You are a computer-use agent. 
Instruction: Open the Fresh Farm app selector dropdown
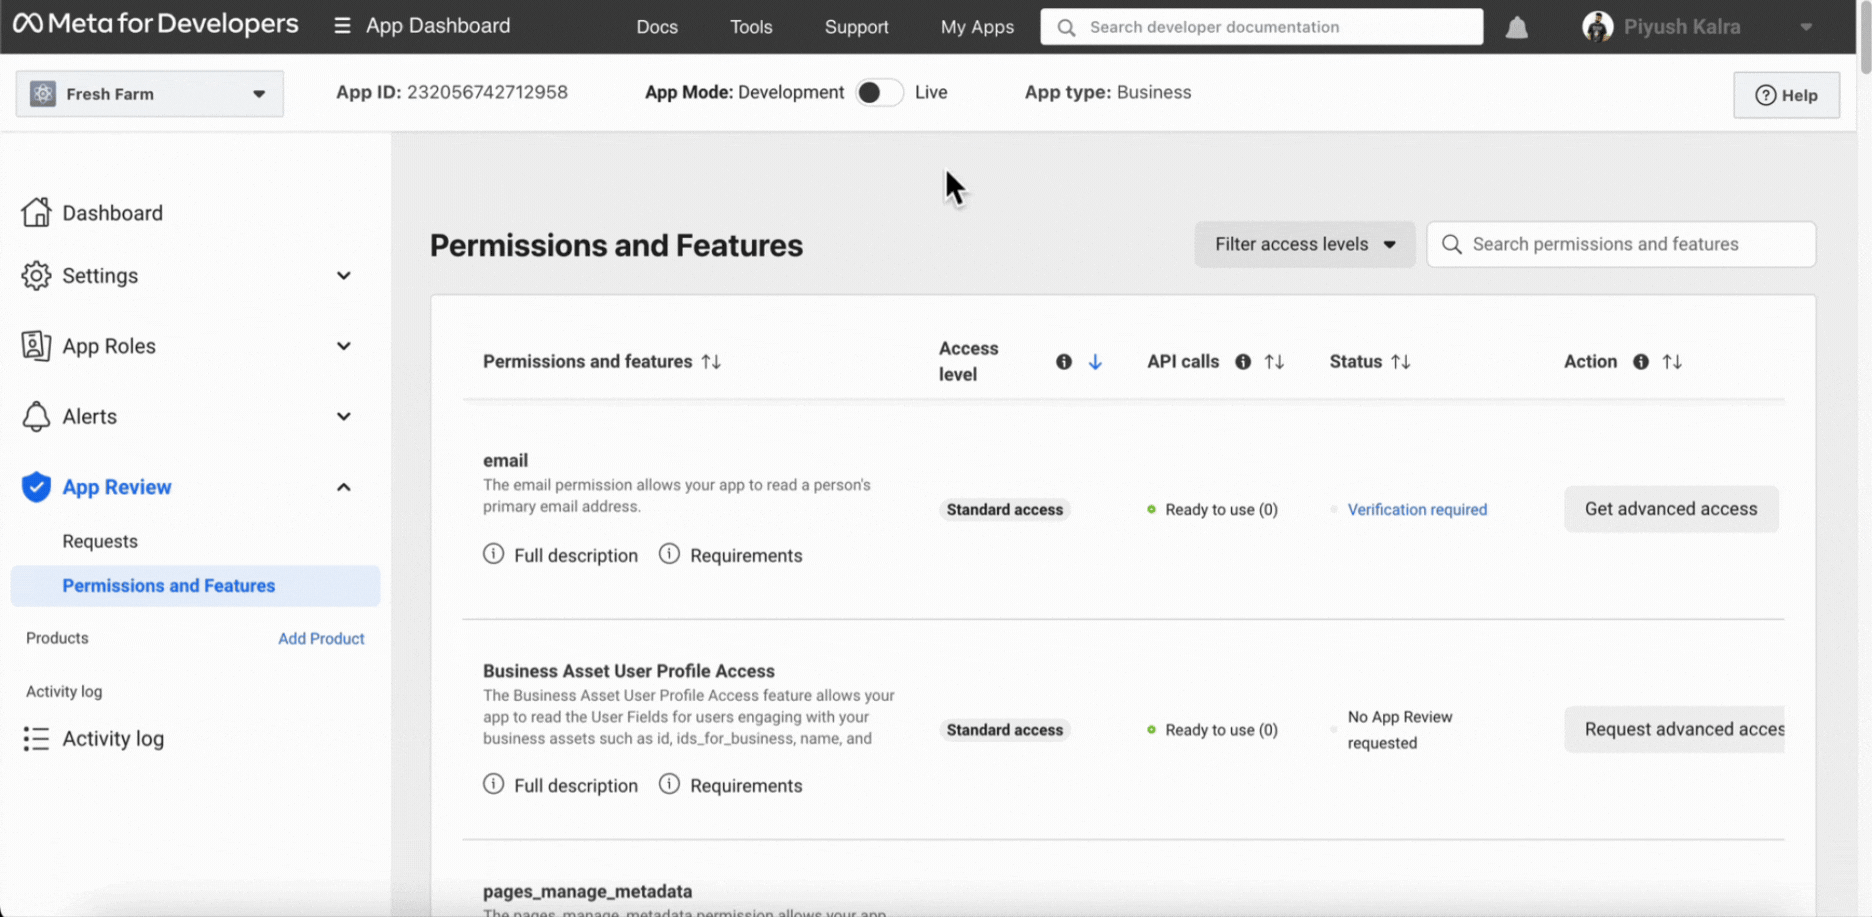[x=150, y=94]
